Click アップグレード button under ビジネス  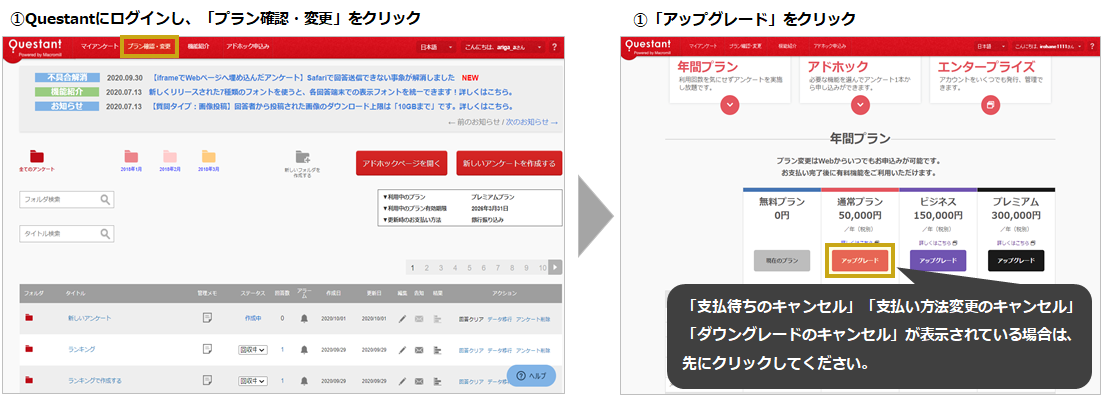938,260
